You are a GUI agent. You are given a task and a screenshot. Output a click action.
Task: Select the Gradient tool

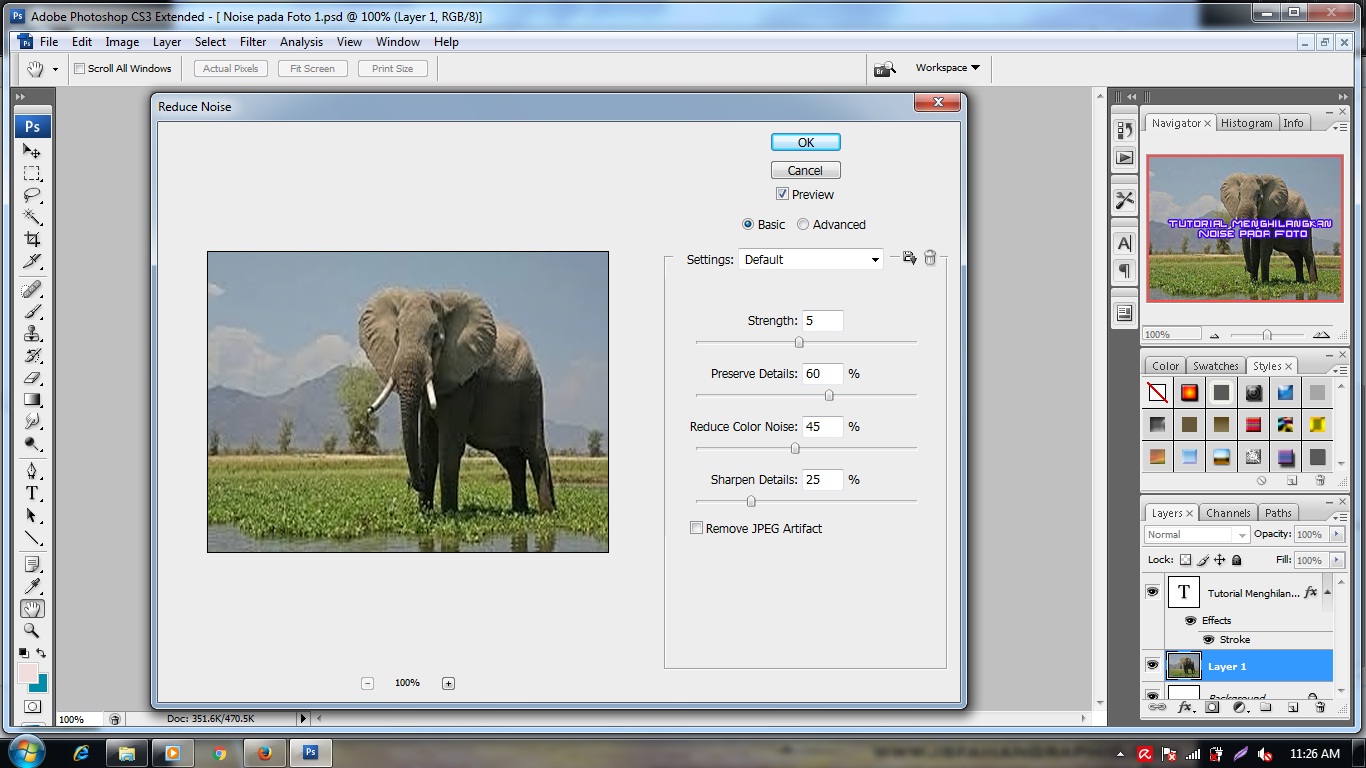click(32, 400)
